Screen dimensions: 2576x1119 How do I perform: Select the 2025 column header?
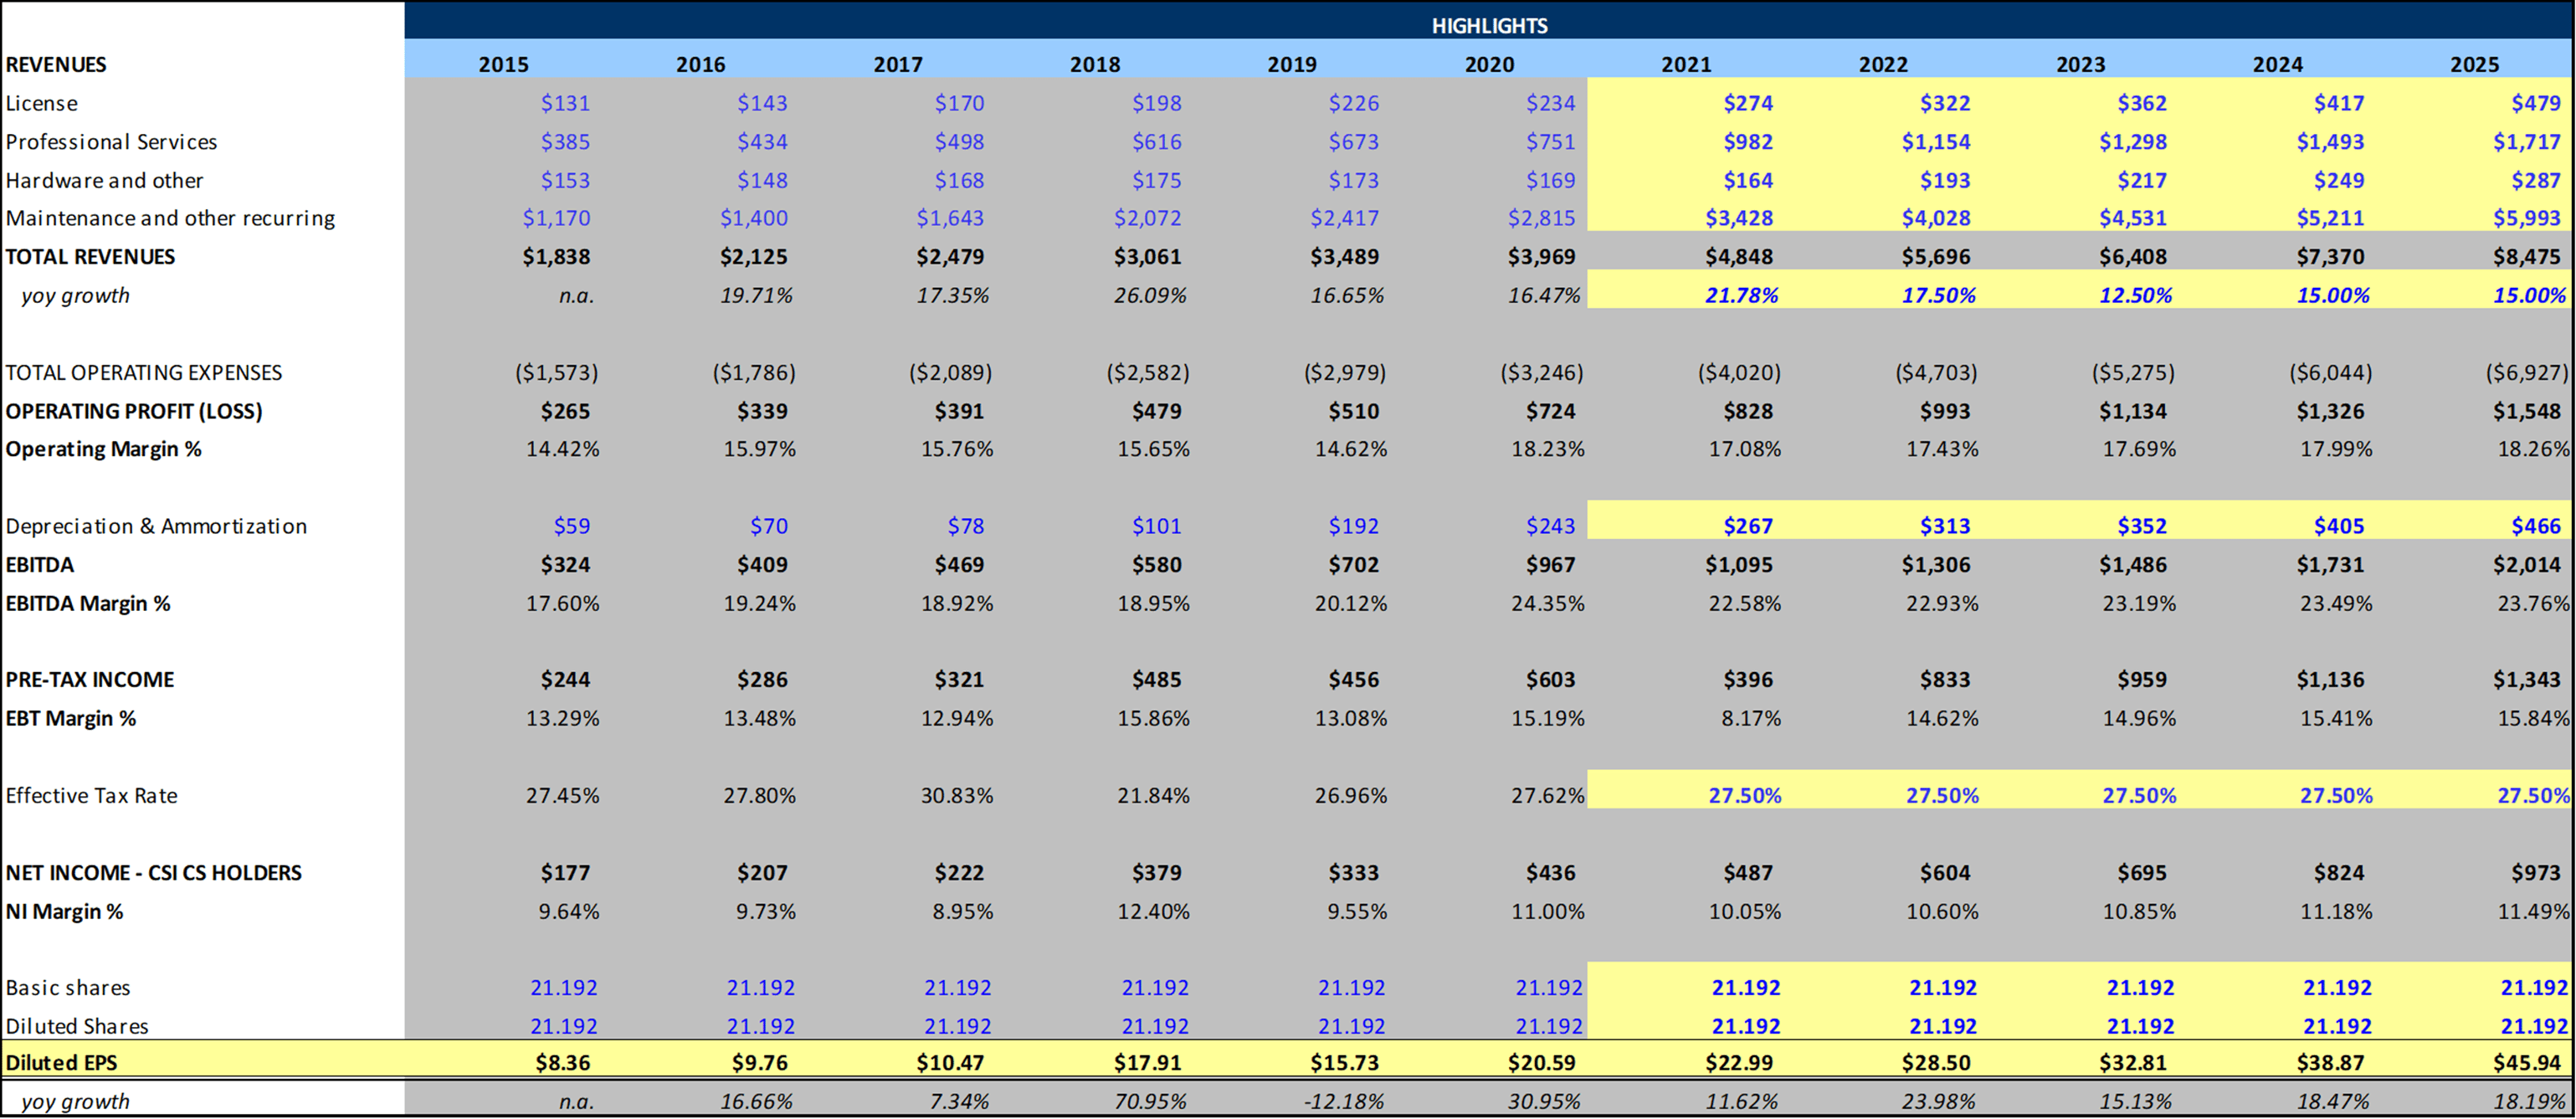[2474, 65]
